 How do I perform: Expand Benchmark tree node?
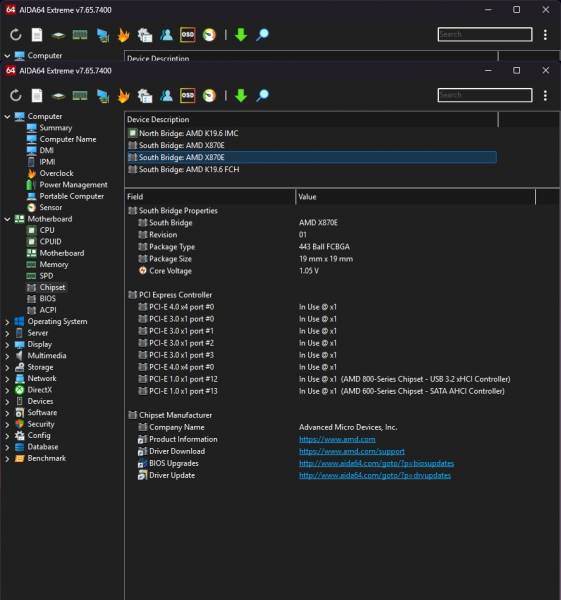point(7,458)
